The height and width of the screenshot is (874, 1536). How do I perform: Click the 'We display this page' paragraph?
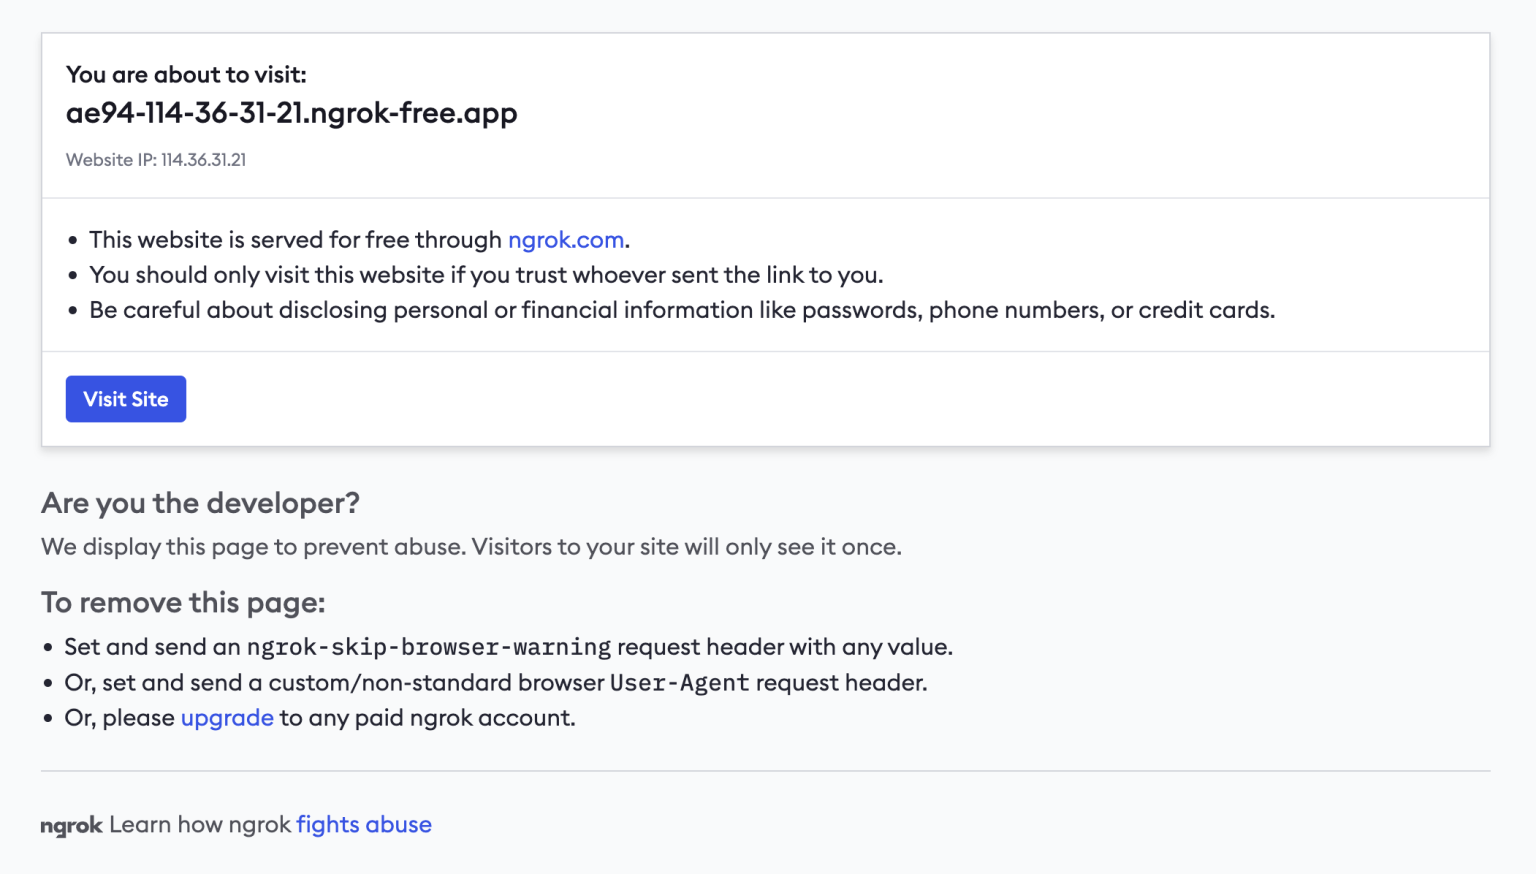pyautogui.click(x=471, y=547)
